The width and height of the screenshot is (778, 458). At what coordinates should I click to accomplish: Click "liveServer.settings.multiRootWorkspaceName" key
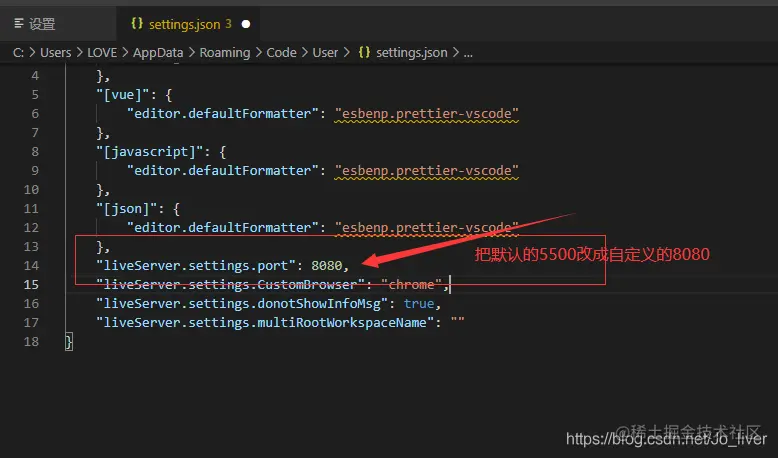(265, 323)
